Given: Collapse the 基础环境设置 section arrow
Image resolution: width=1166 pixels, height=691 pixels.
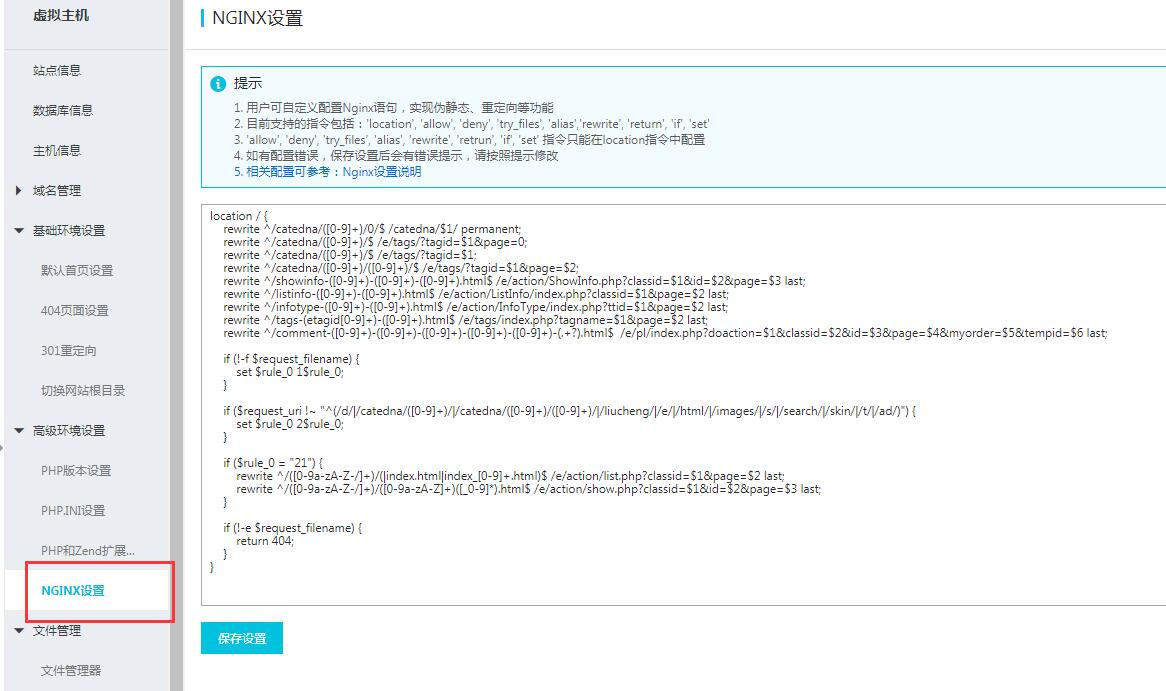Looking at the screenshot, I should click(x=19, y=231).
